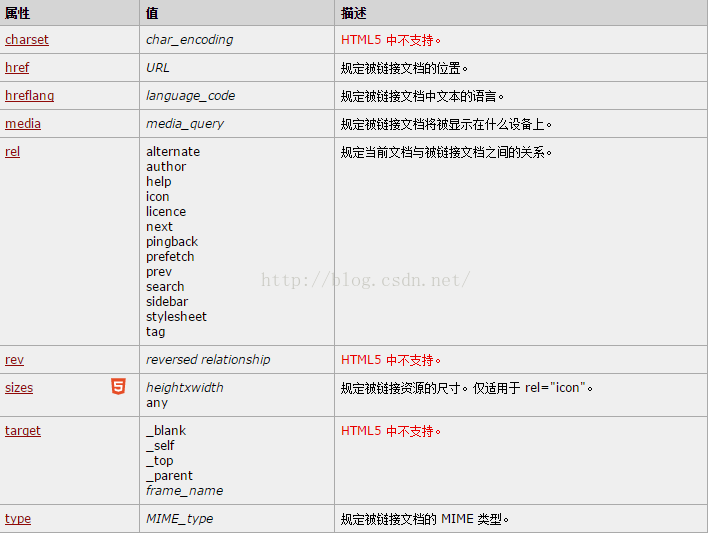Click the description about MIME 类型
Viewport: 712px width, 538px height.
click(x=425, y=519)
